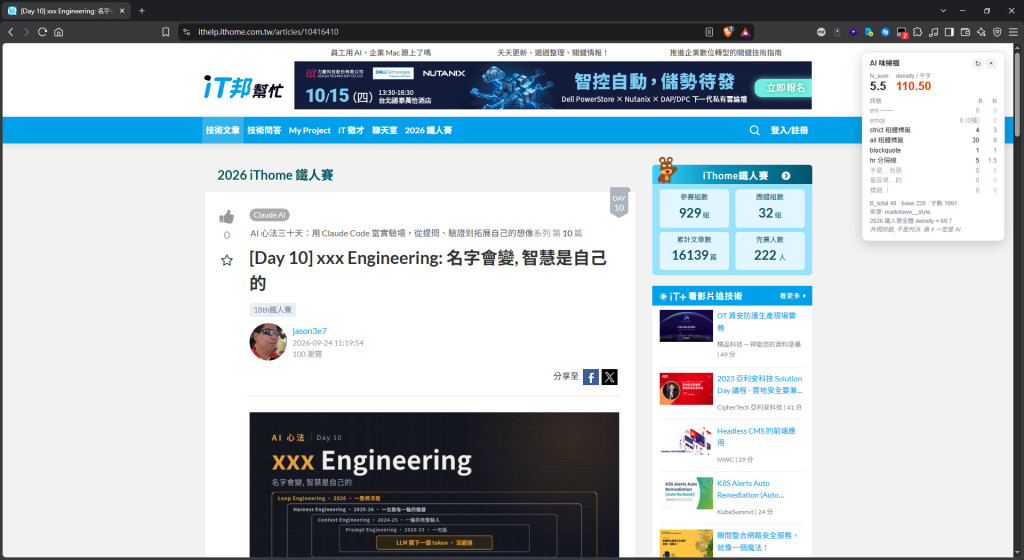The height and width of the screenshot is (560, 1024).
Task: Open OT 資安防護生產現場實務 video link
Action: 757,321
